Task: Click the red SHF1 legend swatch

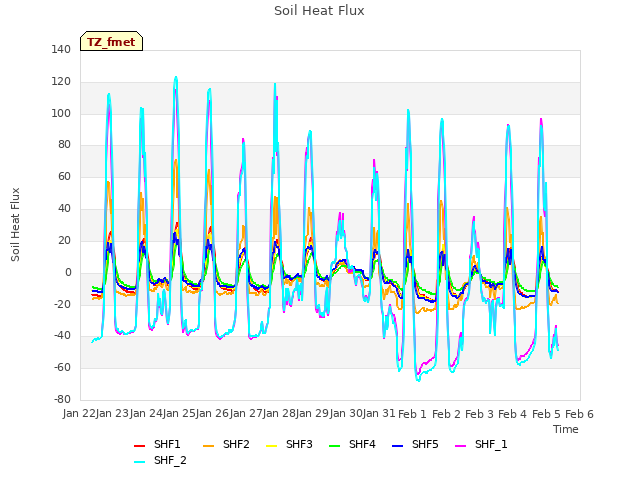Action: [x=140, y=445]
